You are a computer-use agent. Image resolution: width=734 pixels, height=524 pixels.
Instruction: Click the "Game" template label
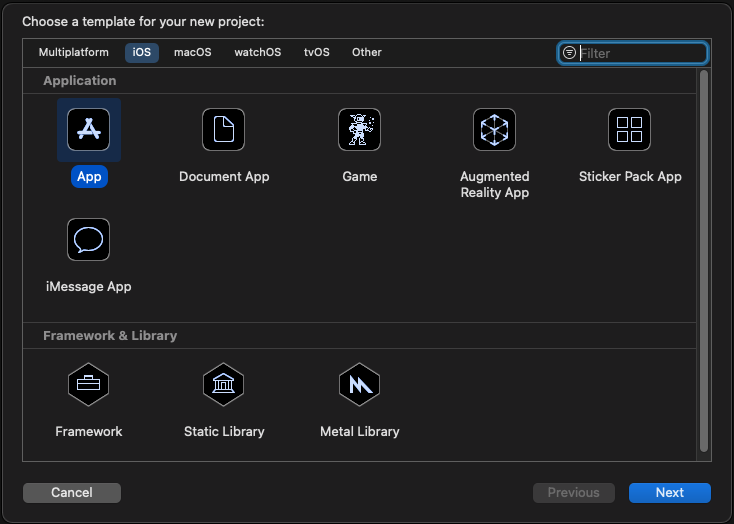[x=360, y=177]
